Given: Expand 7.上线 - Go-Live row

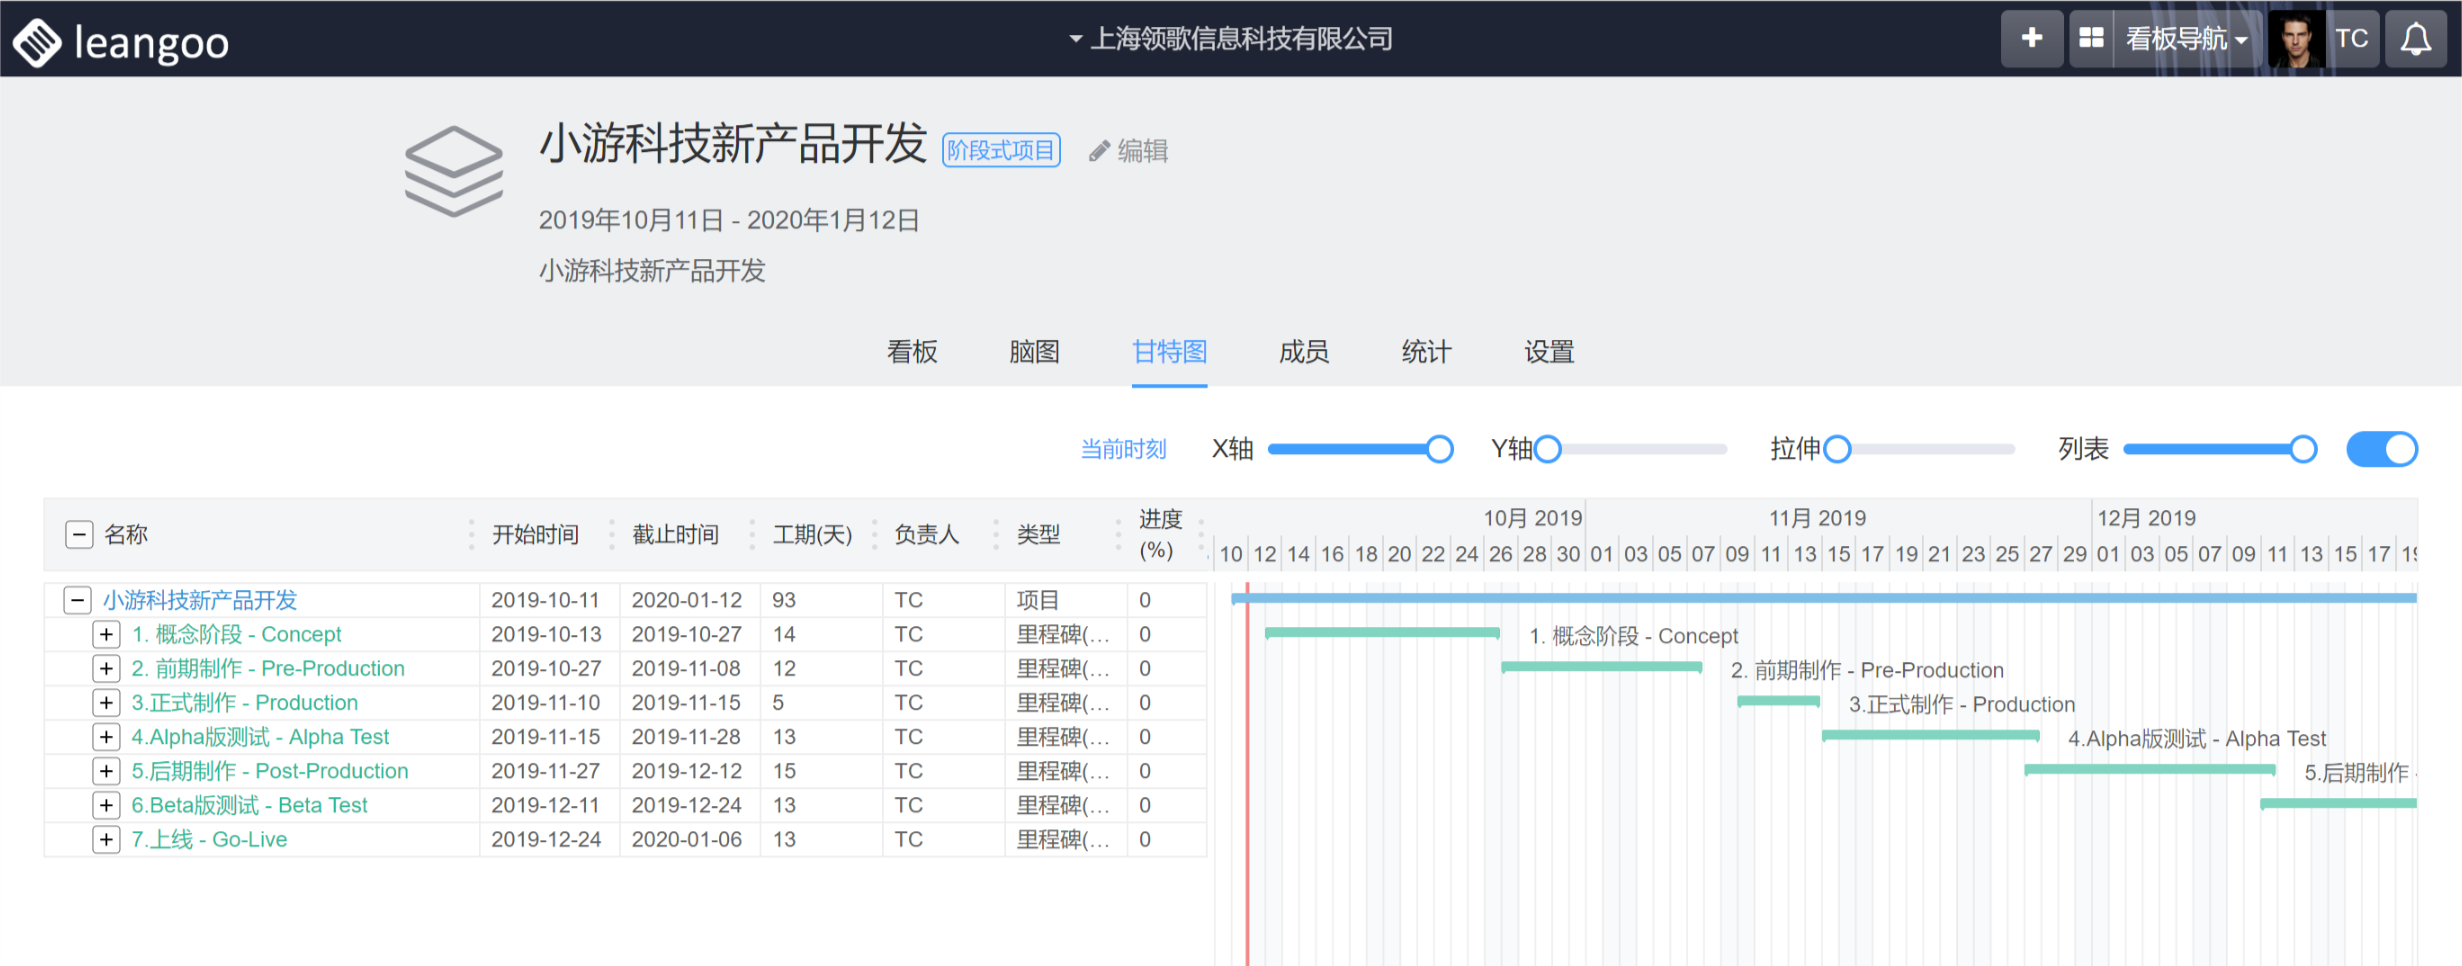Looking at the screenshot, I should click(x=106, y=839).
